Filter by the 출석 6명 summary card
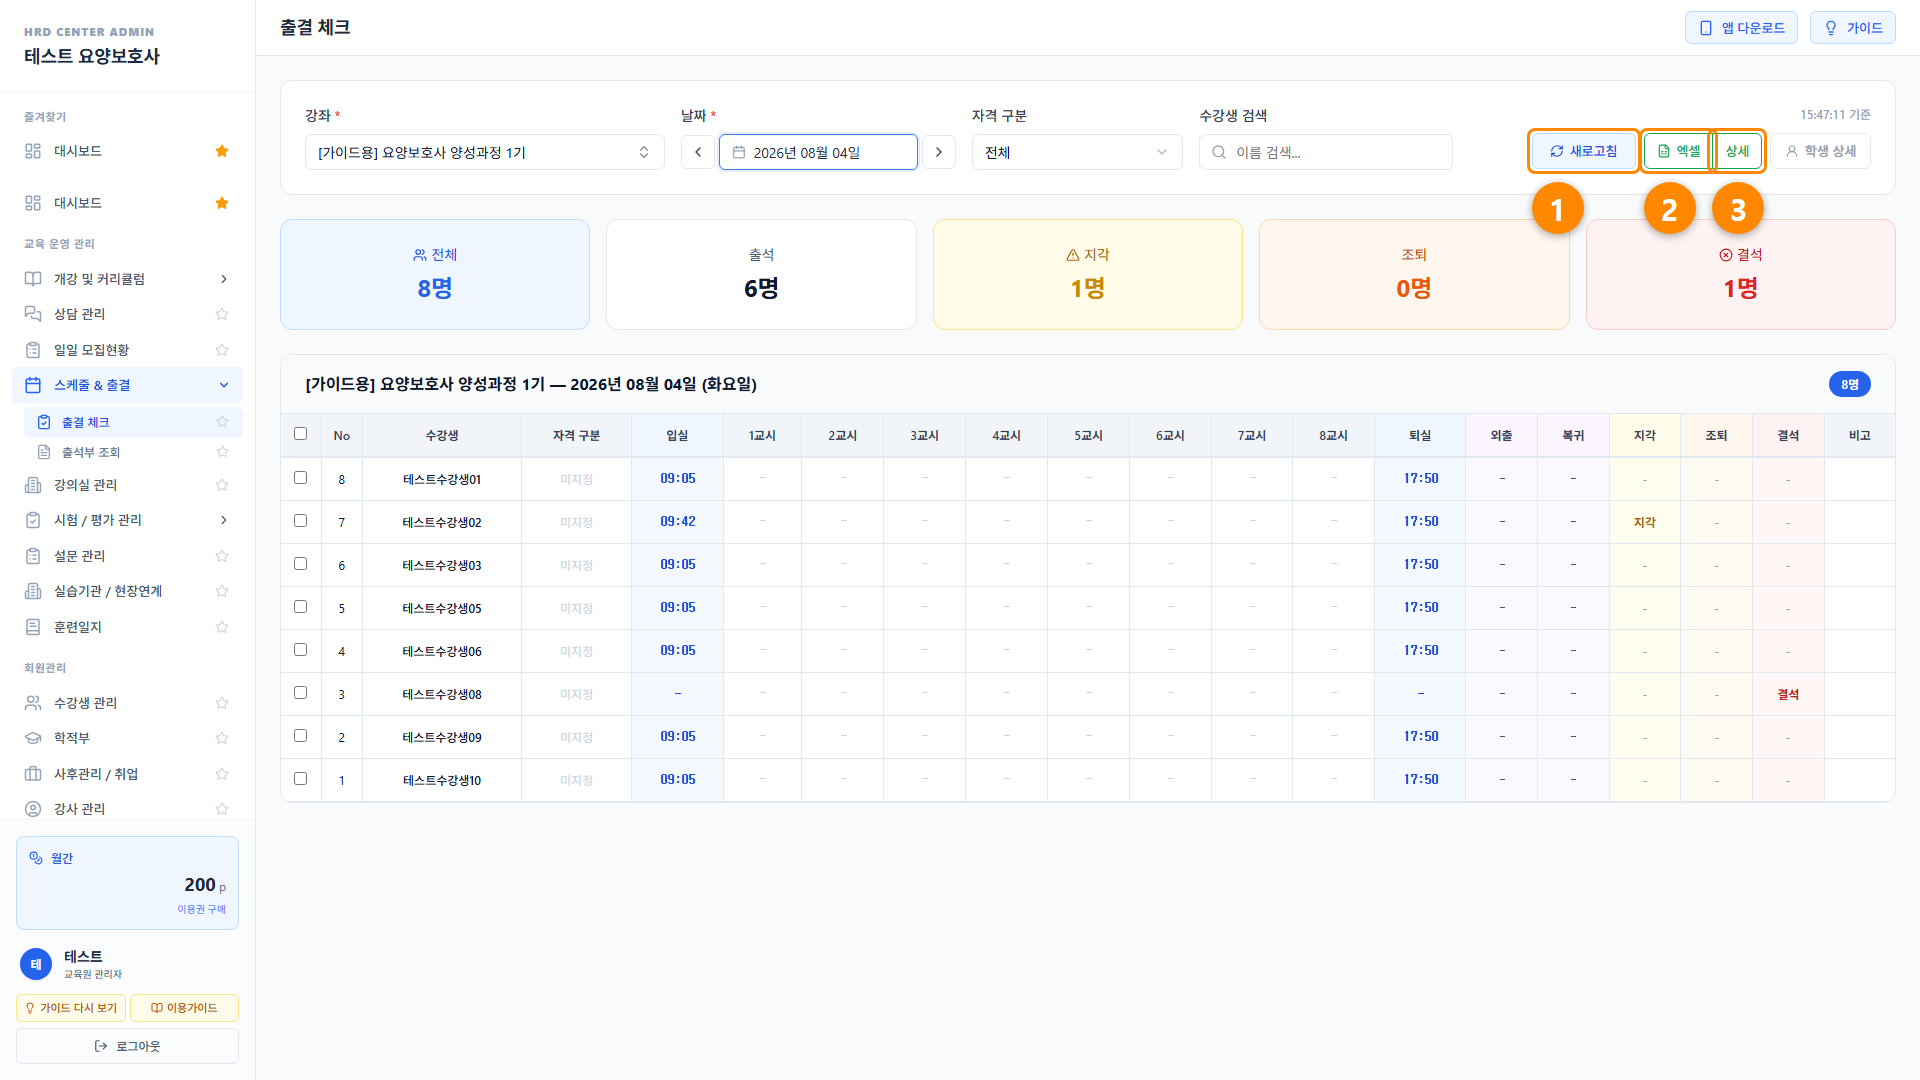Screen dimensions: 1920x1080 click(x=761, y=274)
